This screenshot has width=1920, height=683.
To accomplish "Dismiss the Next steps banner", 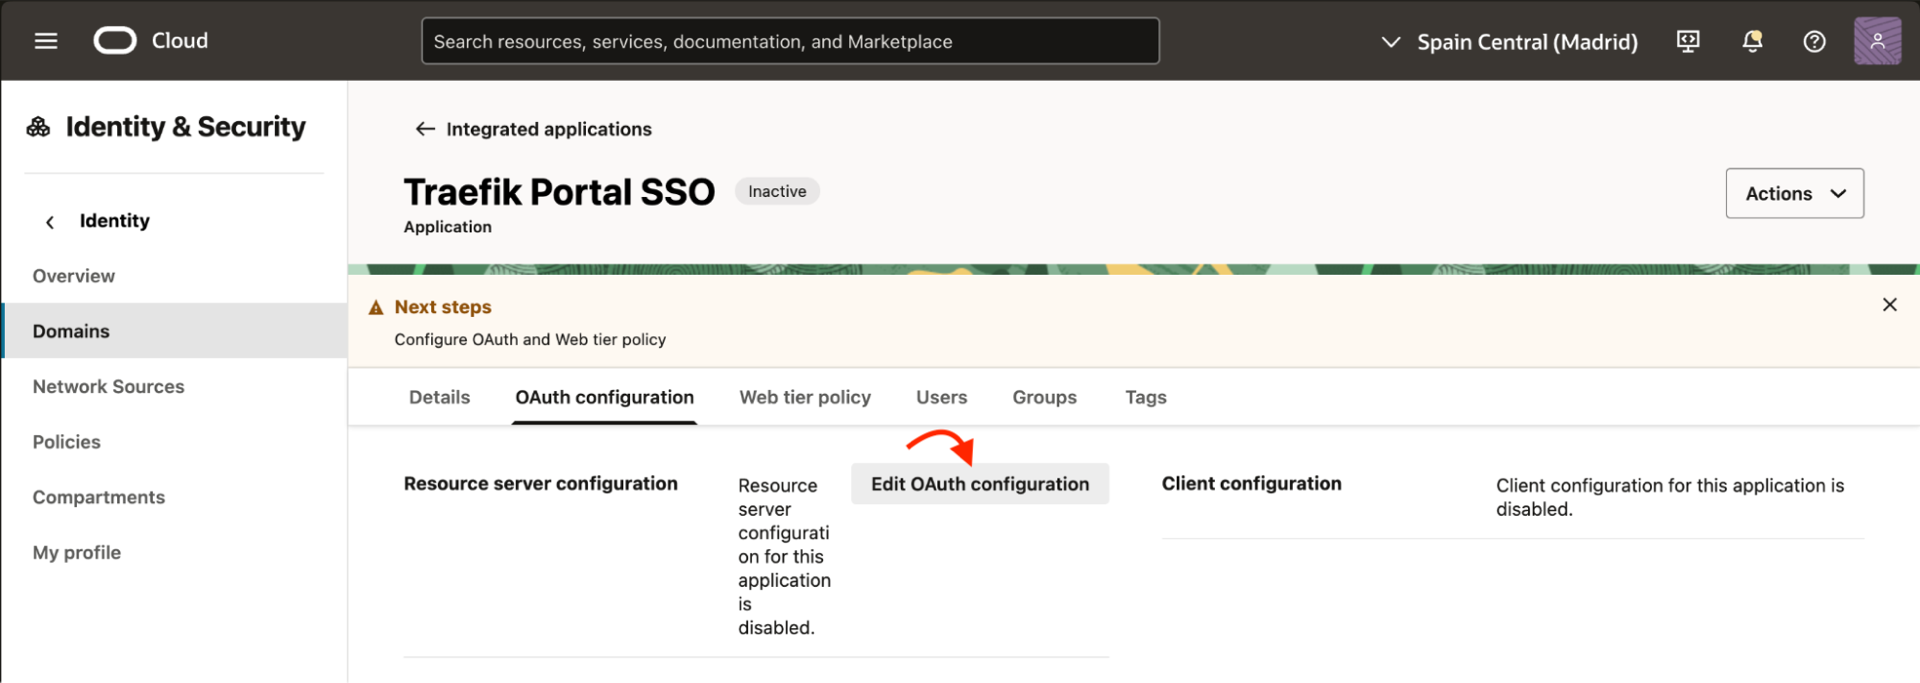I will (1889, 305).
